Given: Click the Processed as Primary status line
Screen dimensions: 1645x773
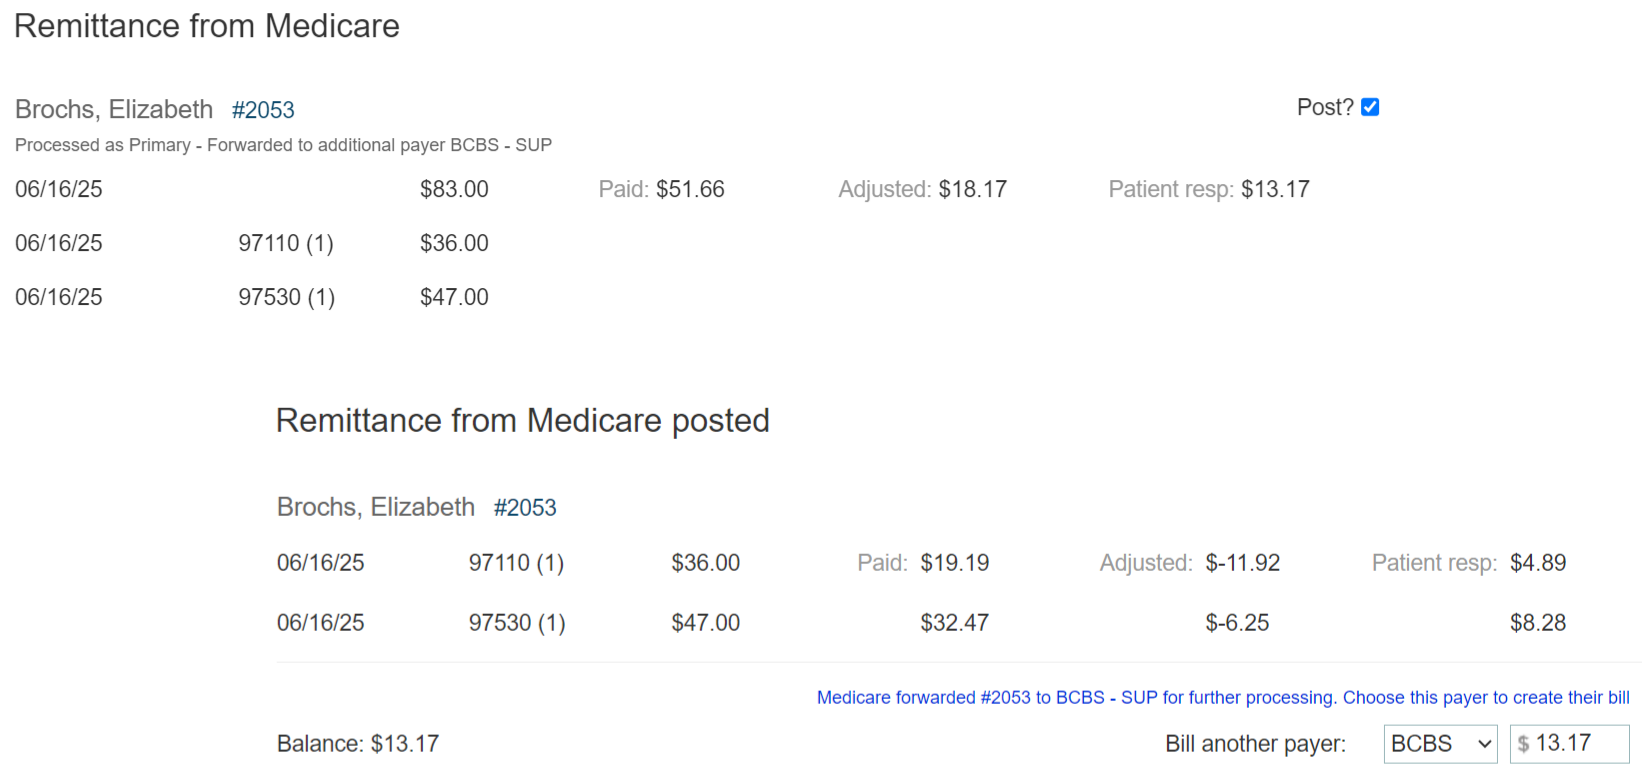Looking at the screenshot, I should pos(283,145).
